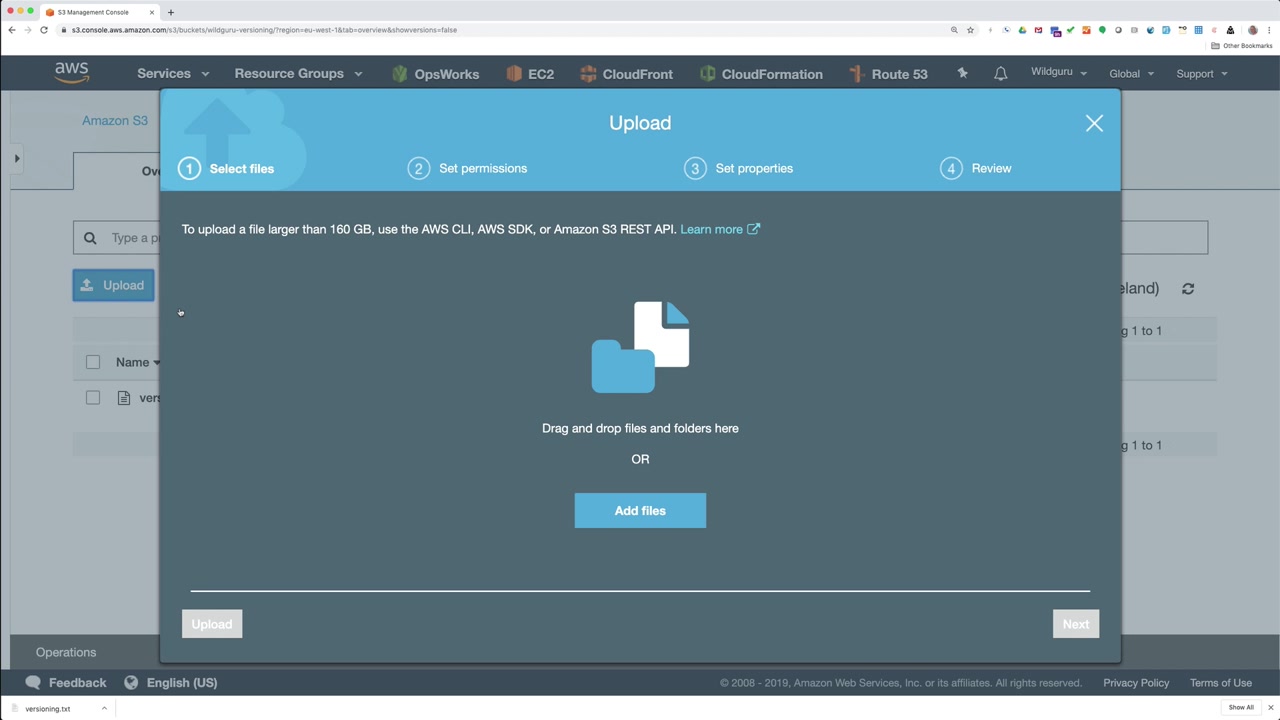Click the language globe icon
Screen dimensions: 1280x720
point(131,683)
